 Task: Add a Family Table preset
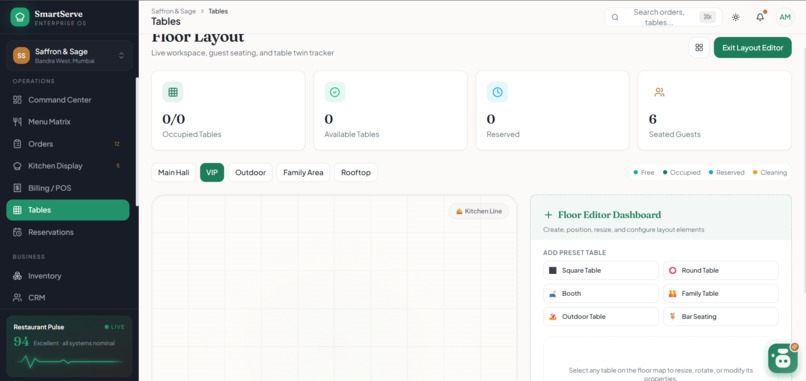coord(721,294)
